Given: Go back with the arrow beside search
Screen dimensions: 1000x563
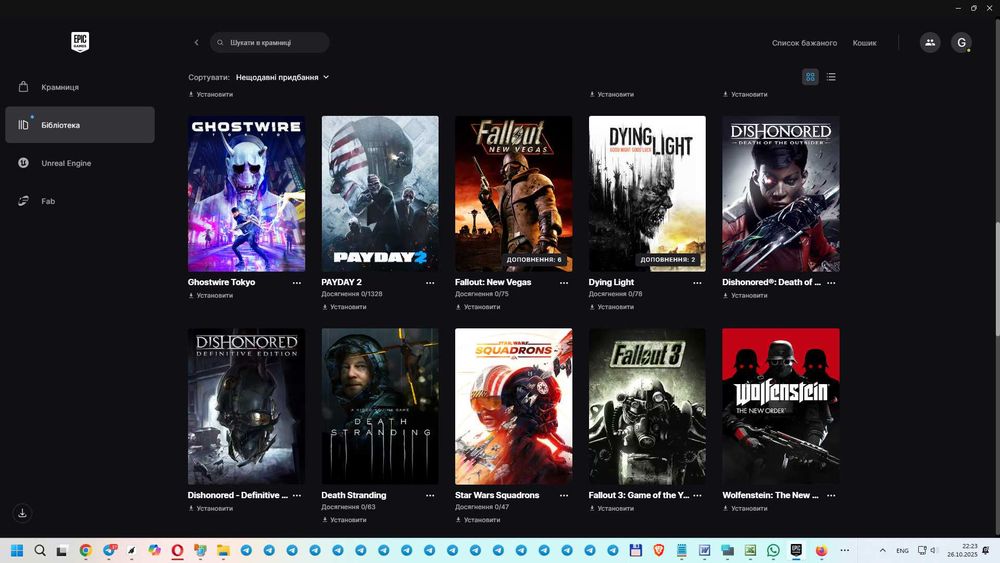Looking at the screenshot, I should click(x=196, y=43).
